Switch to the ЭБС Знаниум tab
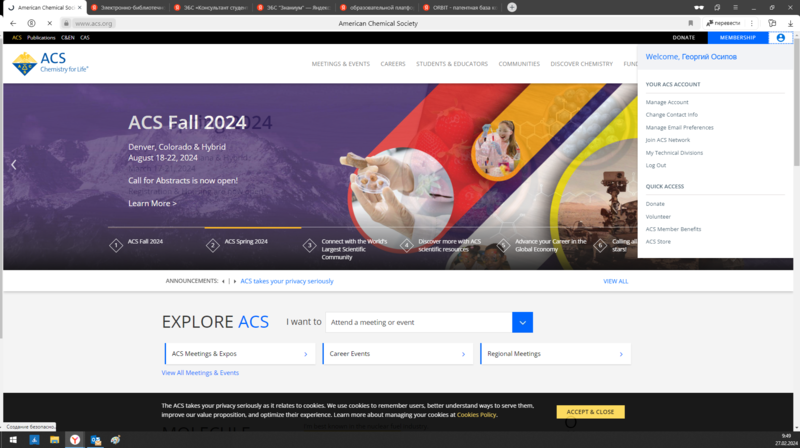800x448 pixels. pos(294,8)
